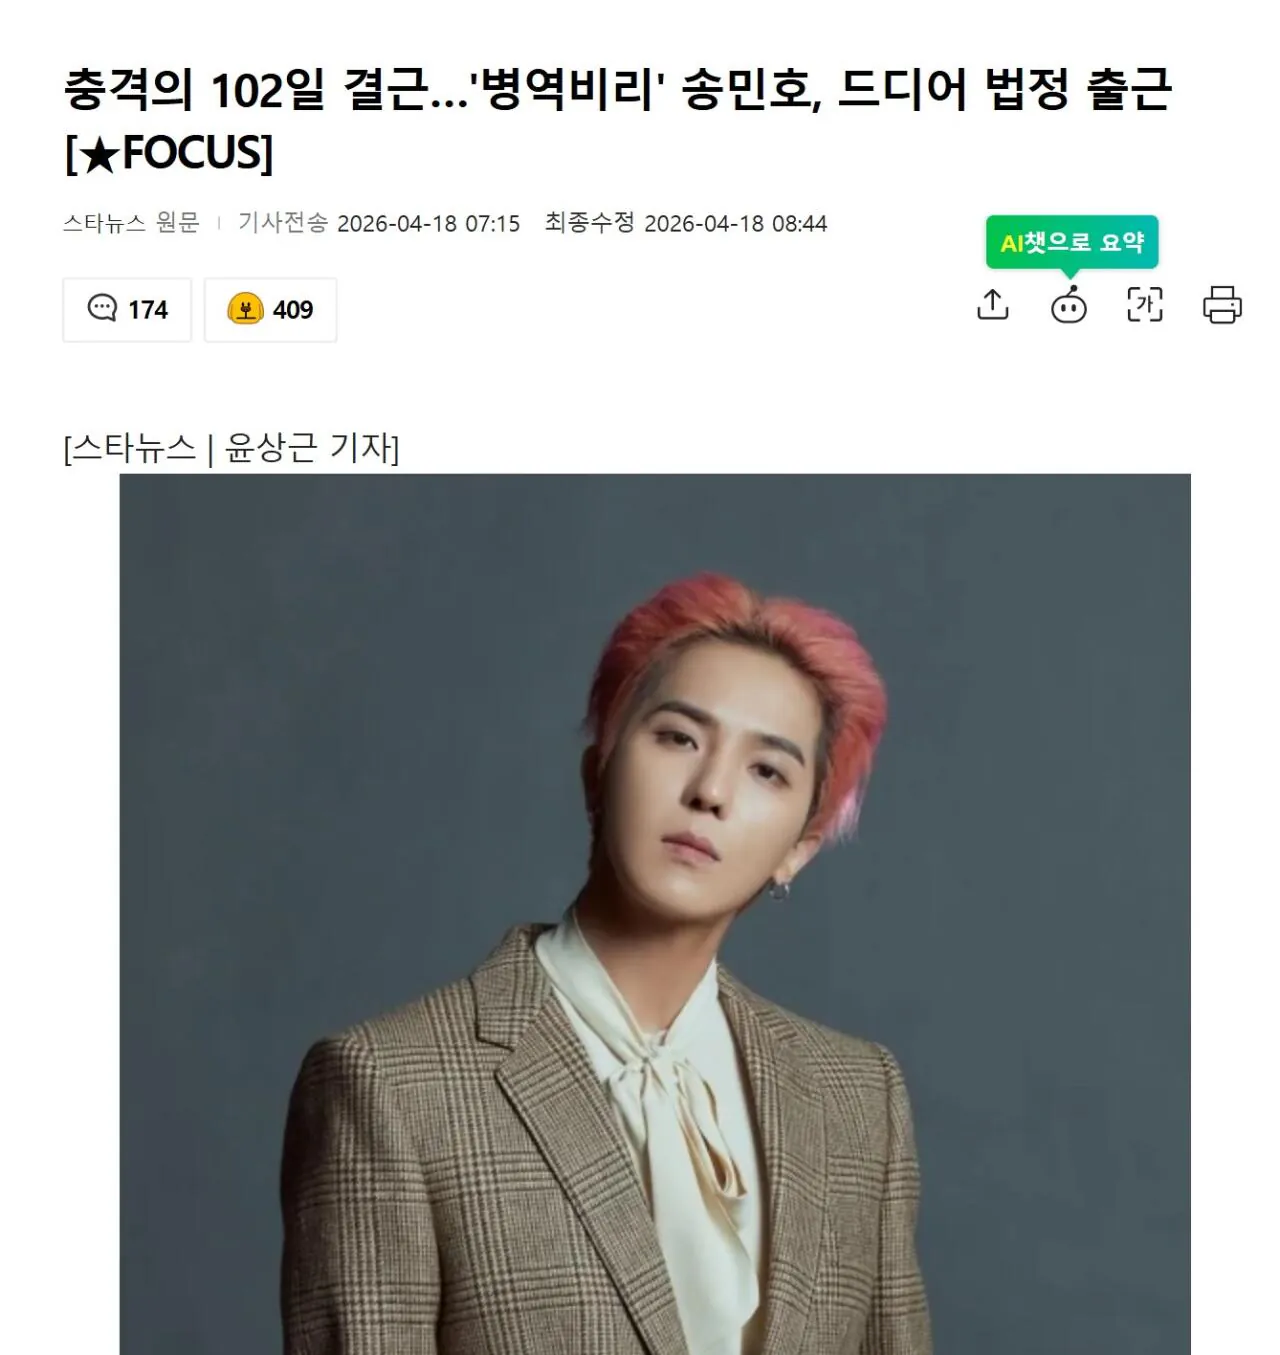The image size is (1280, 1355).
Task: Open the article photo of the pink-haired man
Action: pos(655,914)
